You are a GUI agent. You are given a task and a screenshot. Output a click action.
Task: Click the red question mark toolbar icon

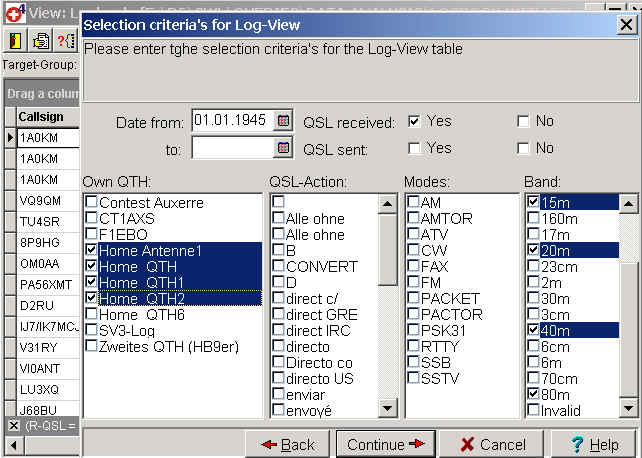(65, 41)
